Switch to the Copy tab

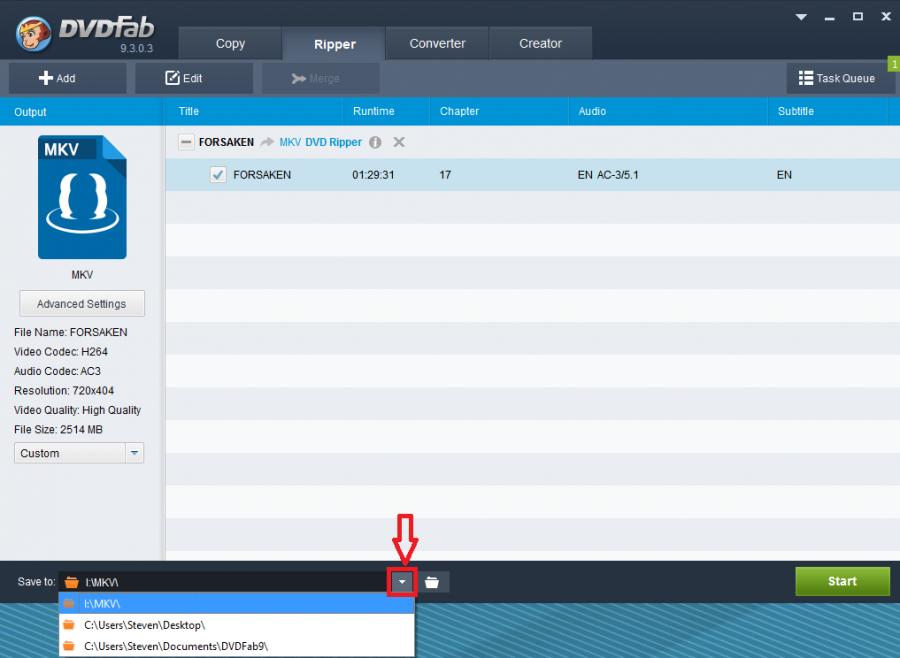point(230,44)
